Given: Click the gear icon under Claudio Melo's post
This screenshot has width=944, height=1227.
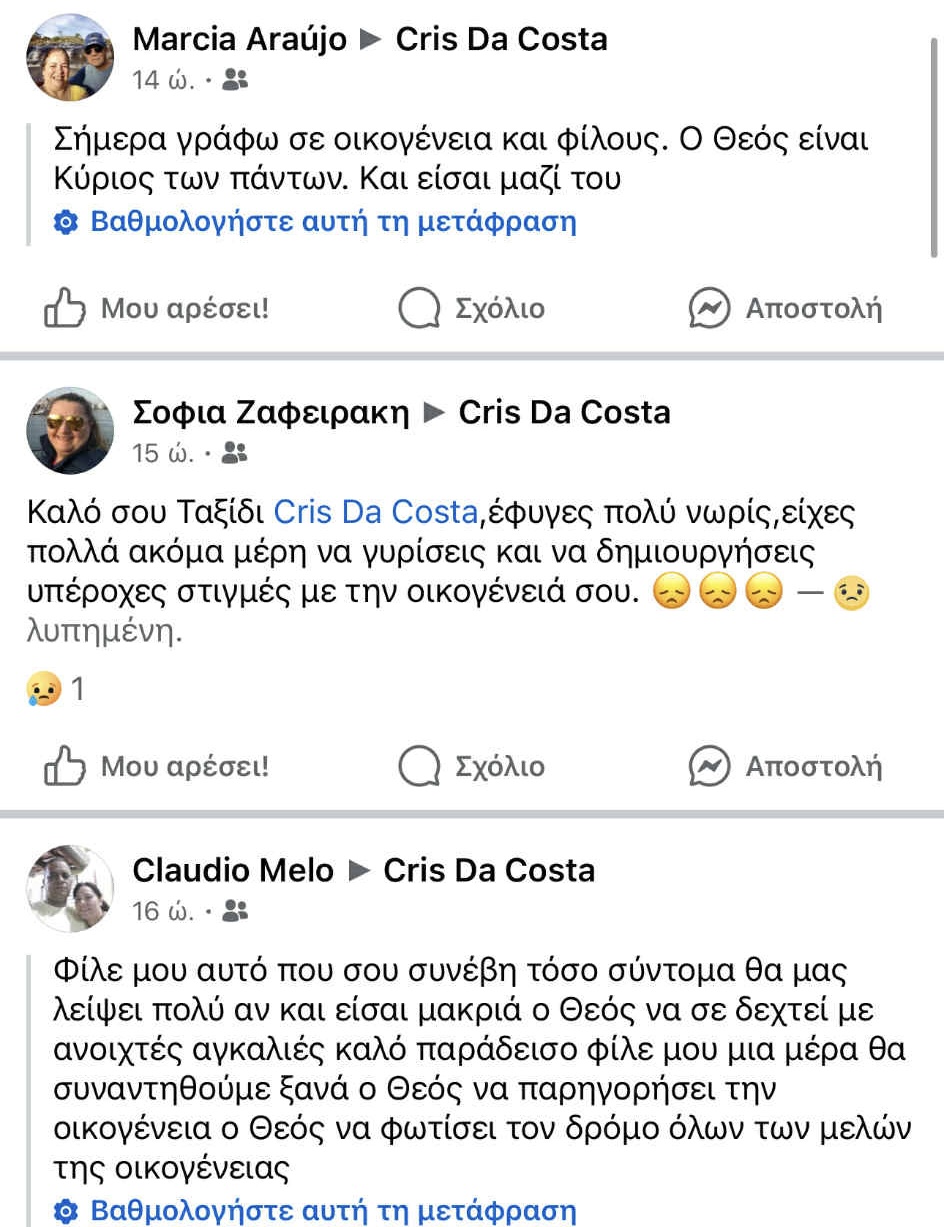Looking at the screenshot, I should click(x=66, y=1211).
